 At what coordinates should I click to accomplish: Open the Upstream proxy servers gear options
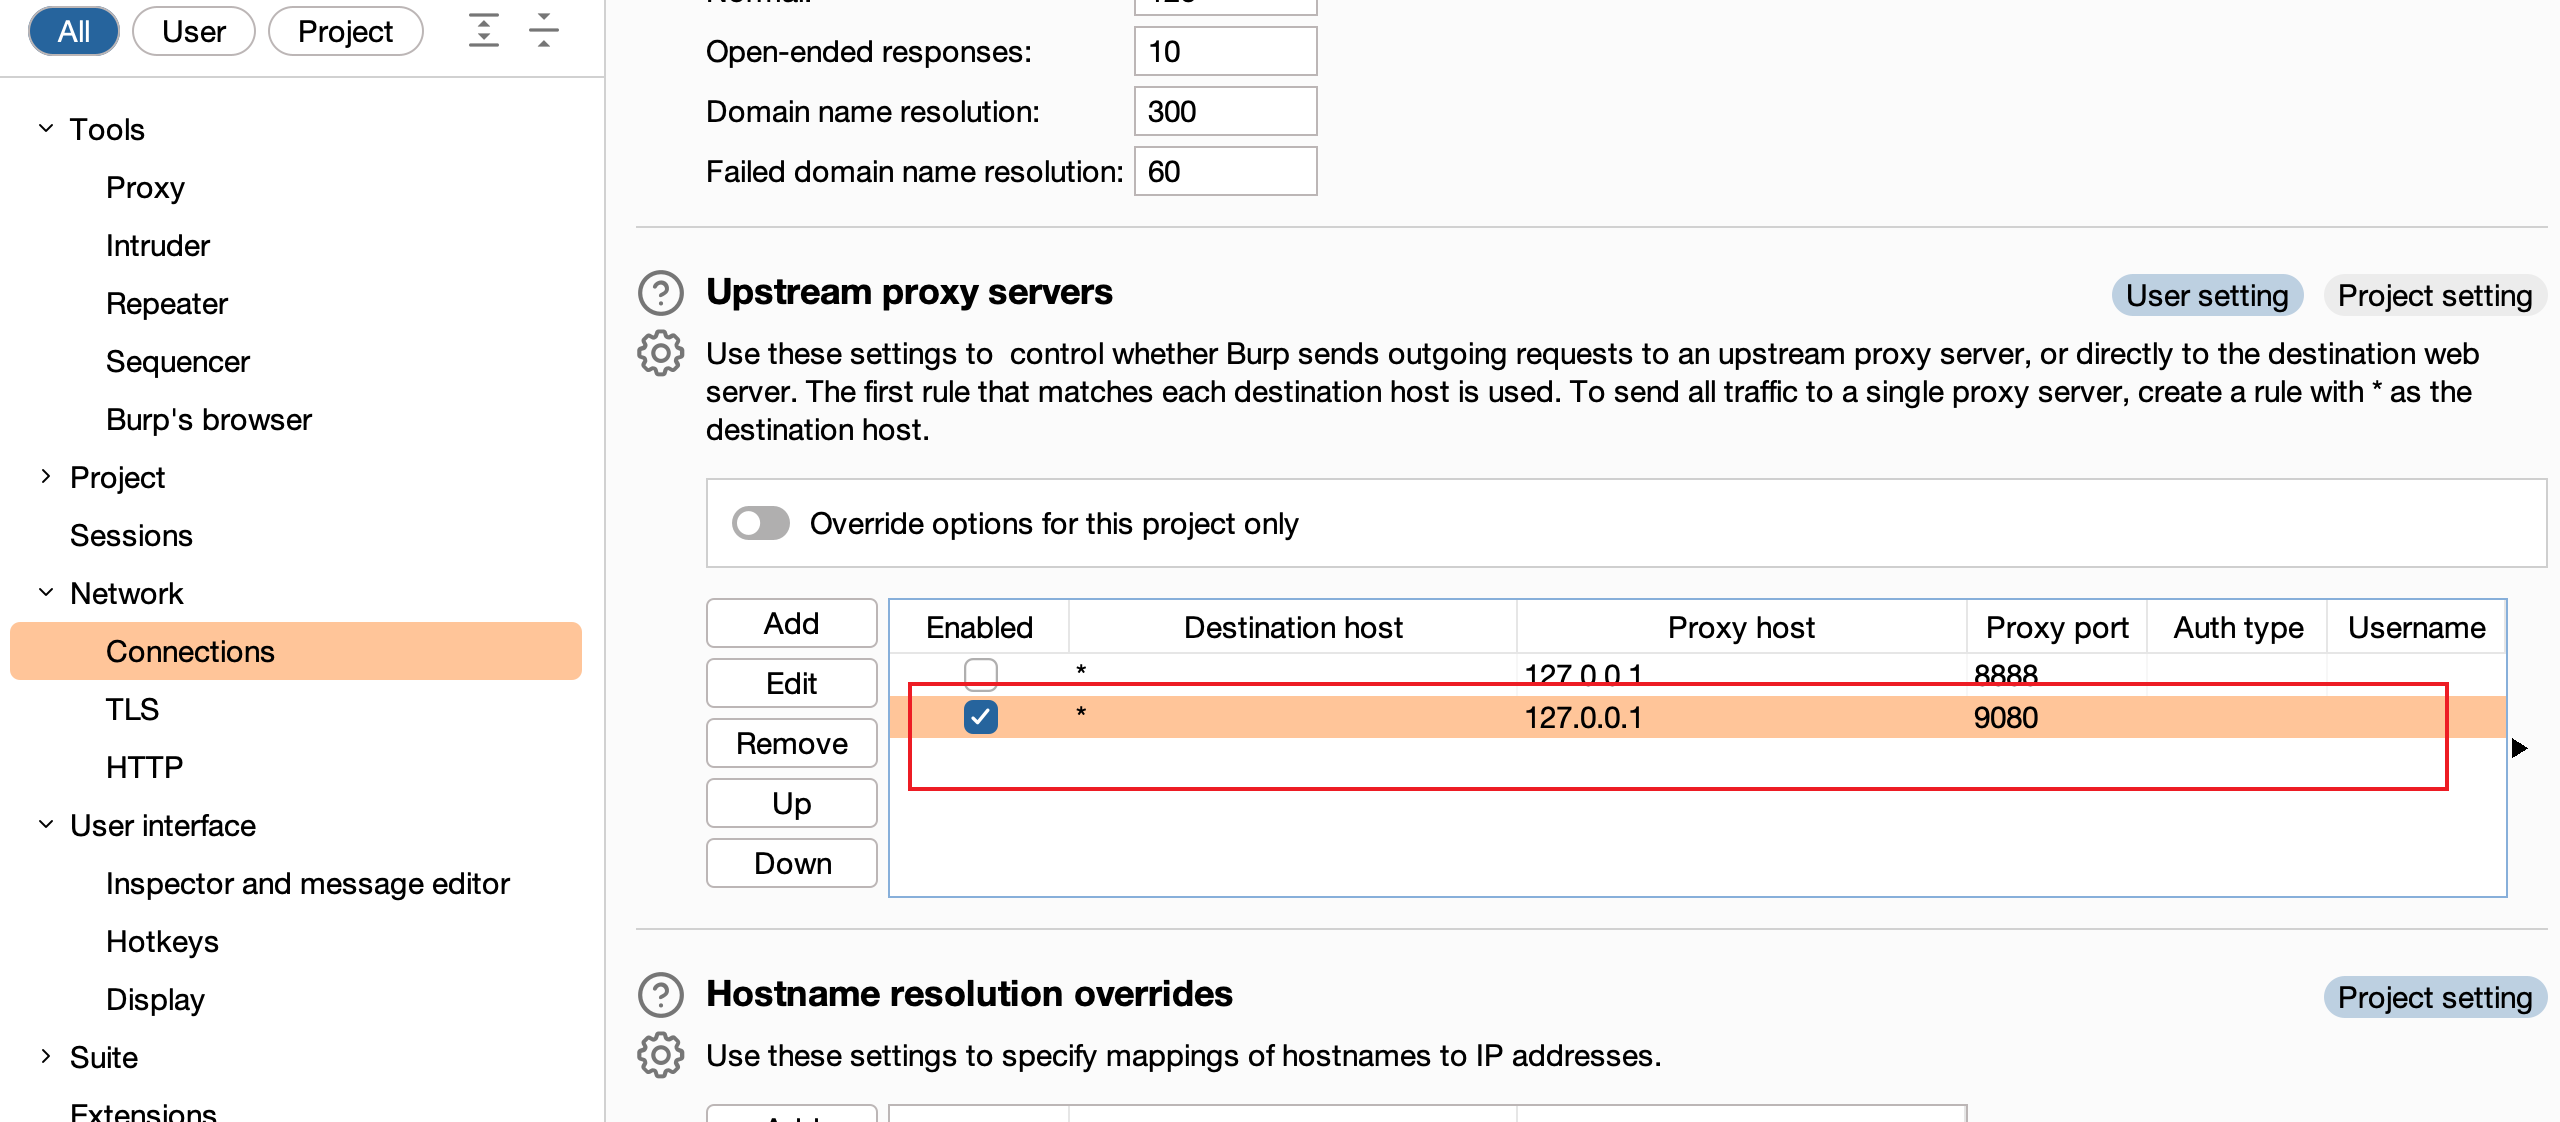[x=660, y=353]
